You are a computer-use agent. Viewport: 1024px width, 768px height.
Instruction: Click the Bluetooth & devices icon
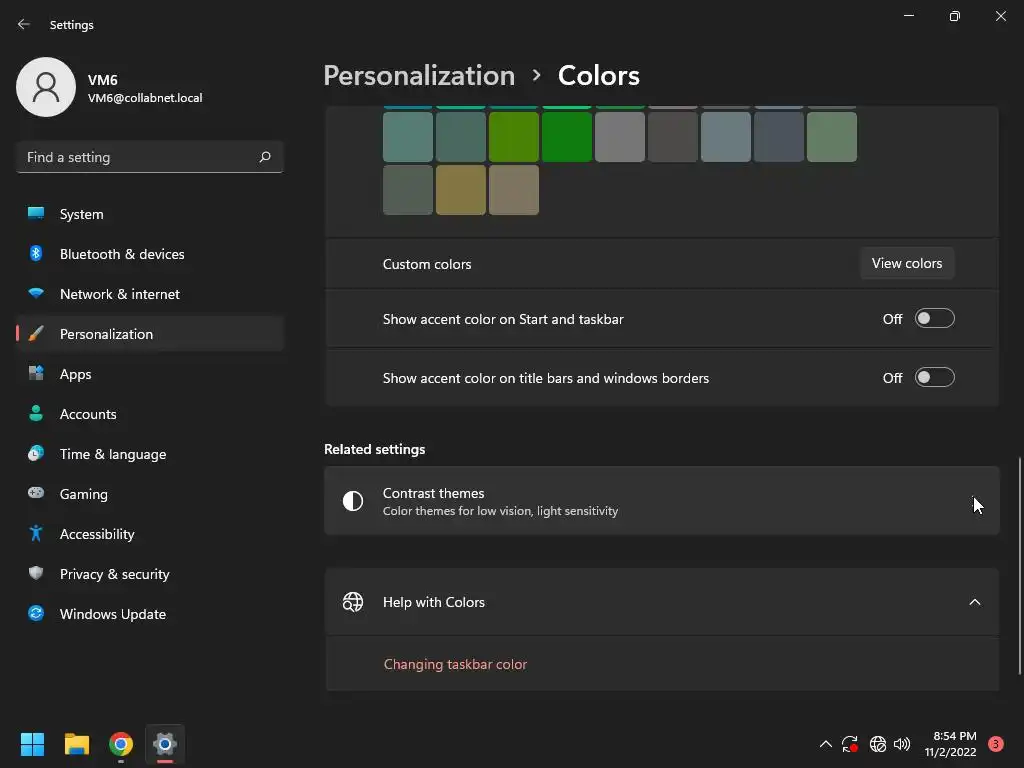36,254
